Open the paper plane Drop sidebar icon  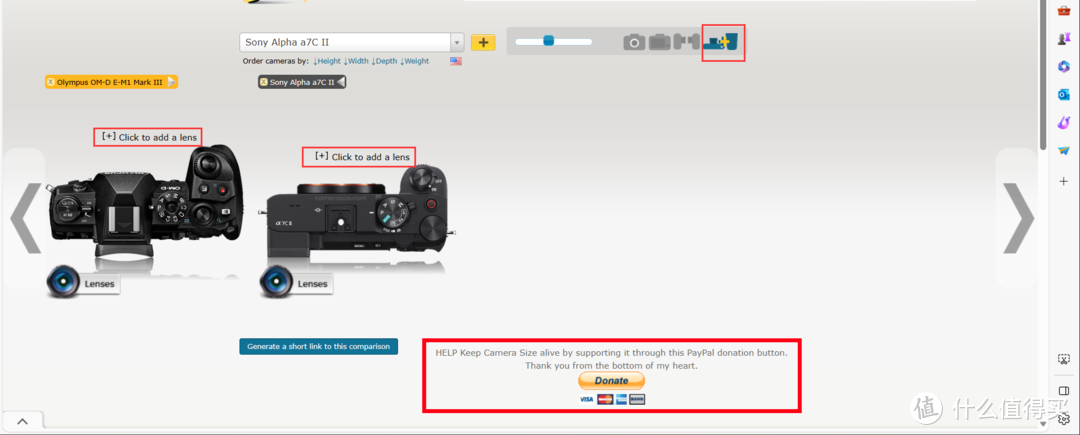click(1063, 150)
